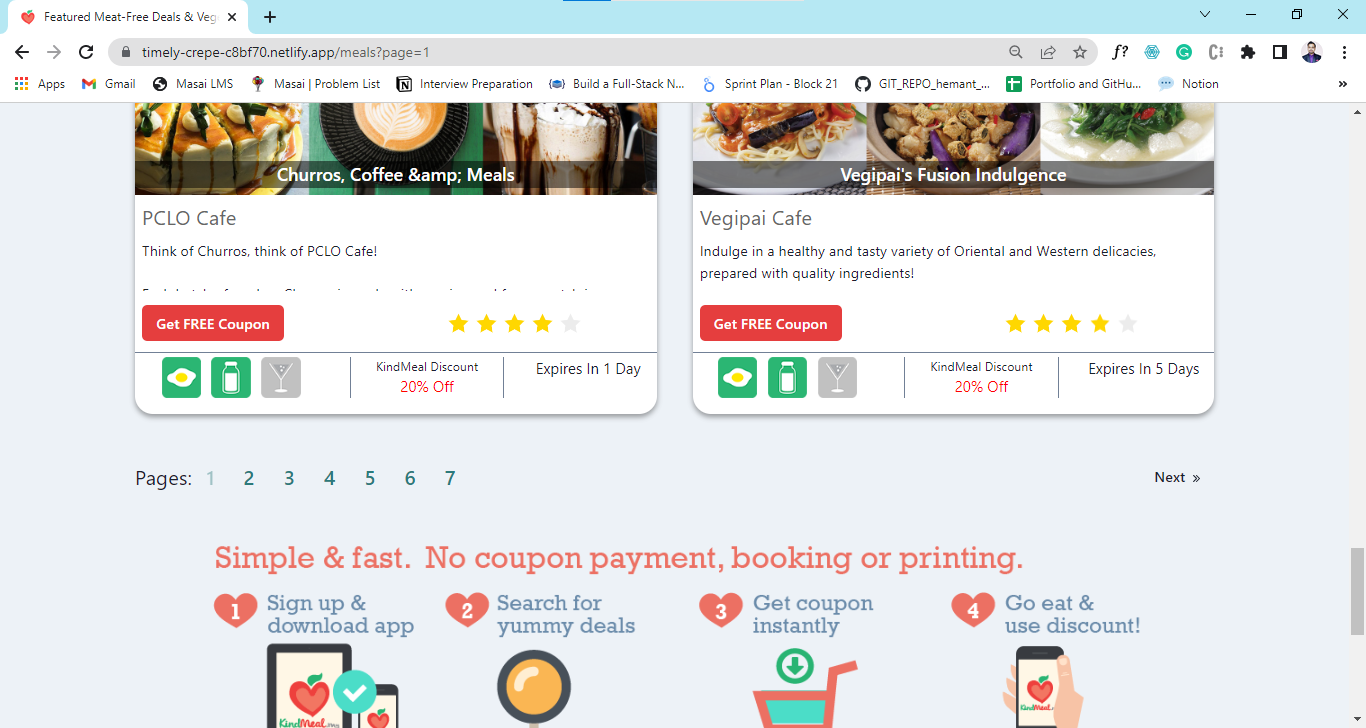Click the grey cocktail icon under Vegipai Cafe
Screen dimensions: 1366x728
click(837, 378)
